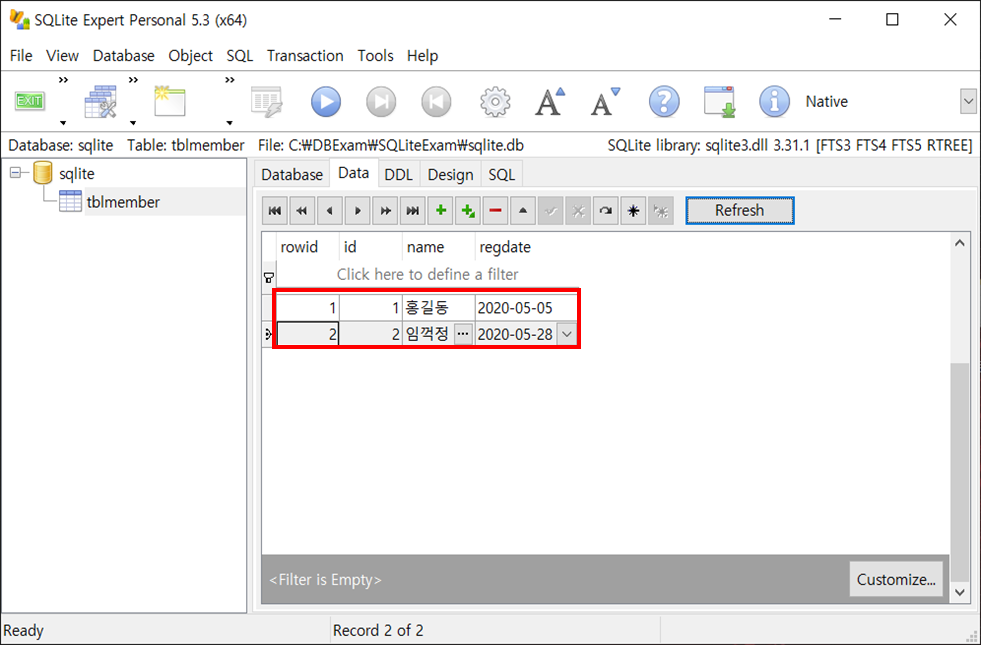
Task: Collapse the sqlite database tree node
Action: [x=16, y=173]
